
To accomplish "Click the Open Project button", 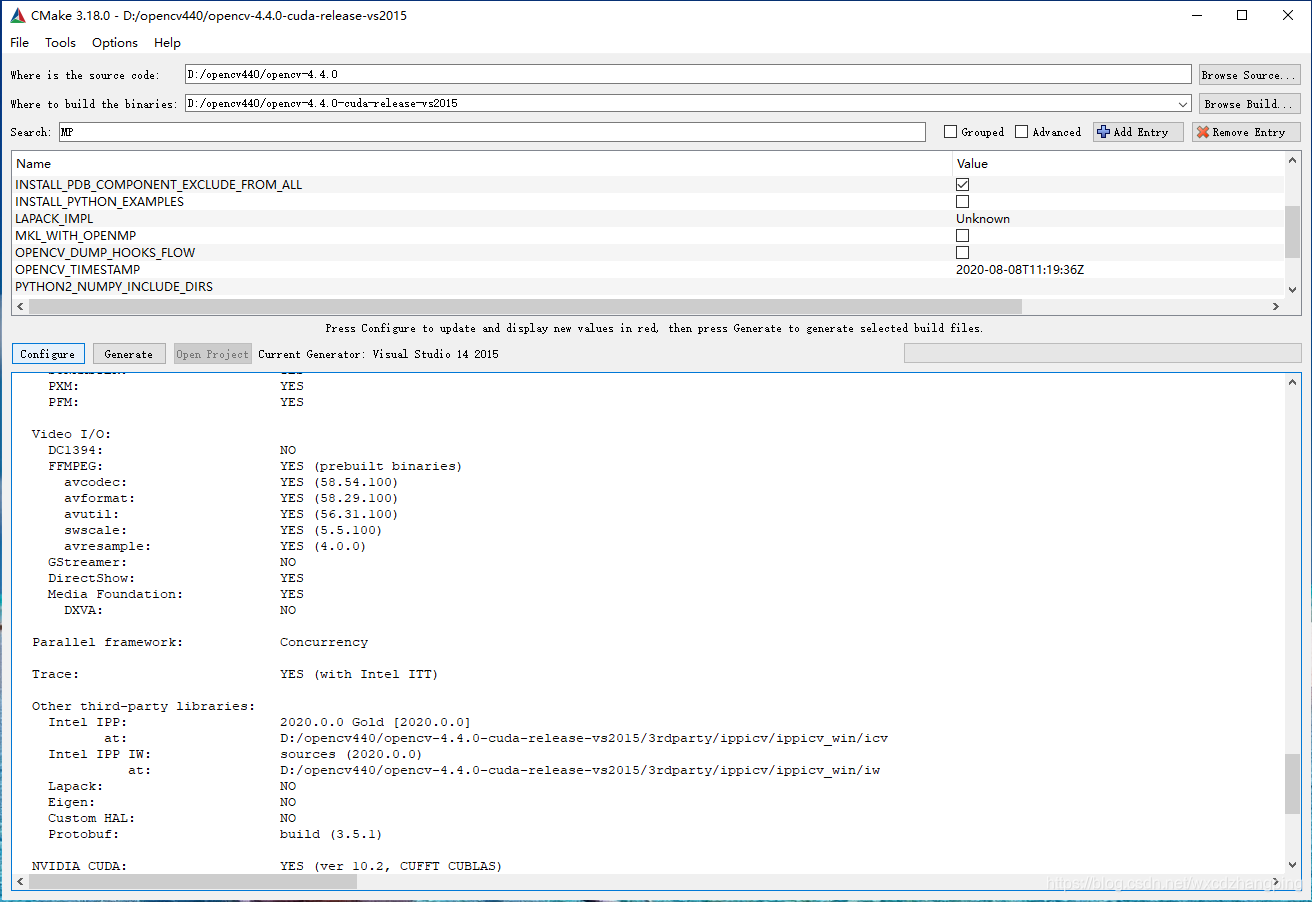I will (212, 354).
